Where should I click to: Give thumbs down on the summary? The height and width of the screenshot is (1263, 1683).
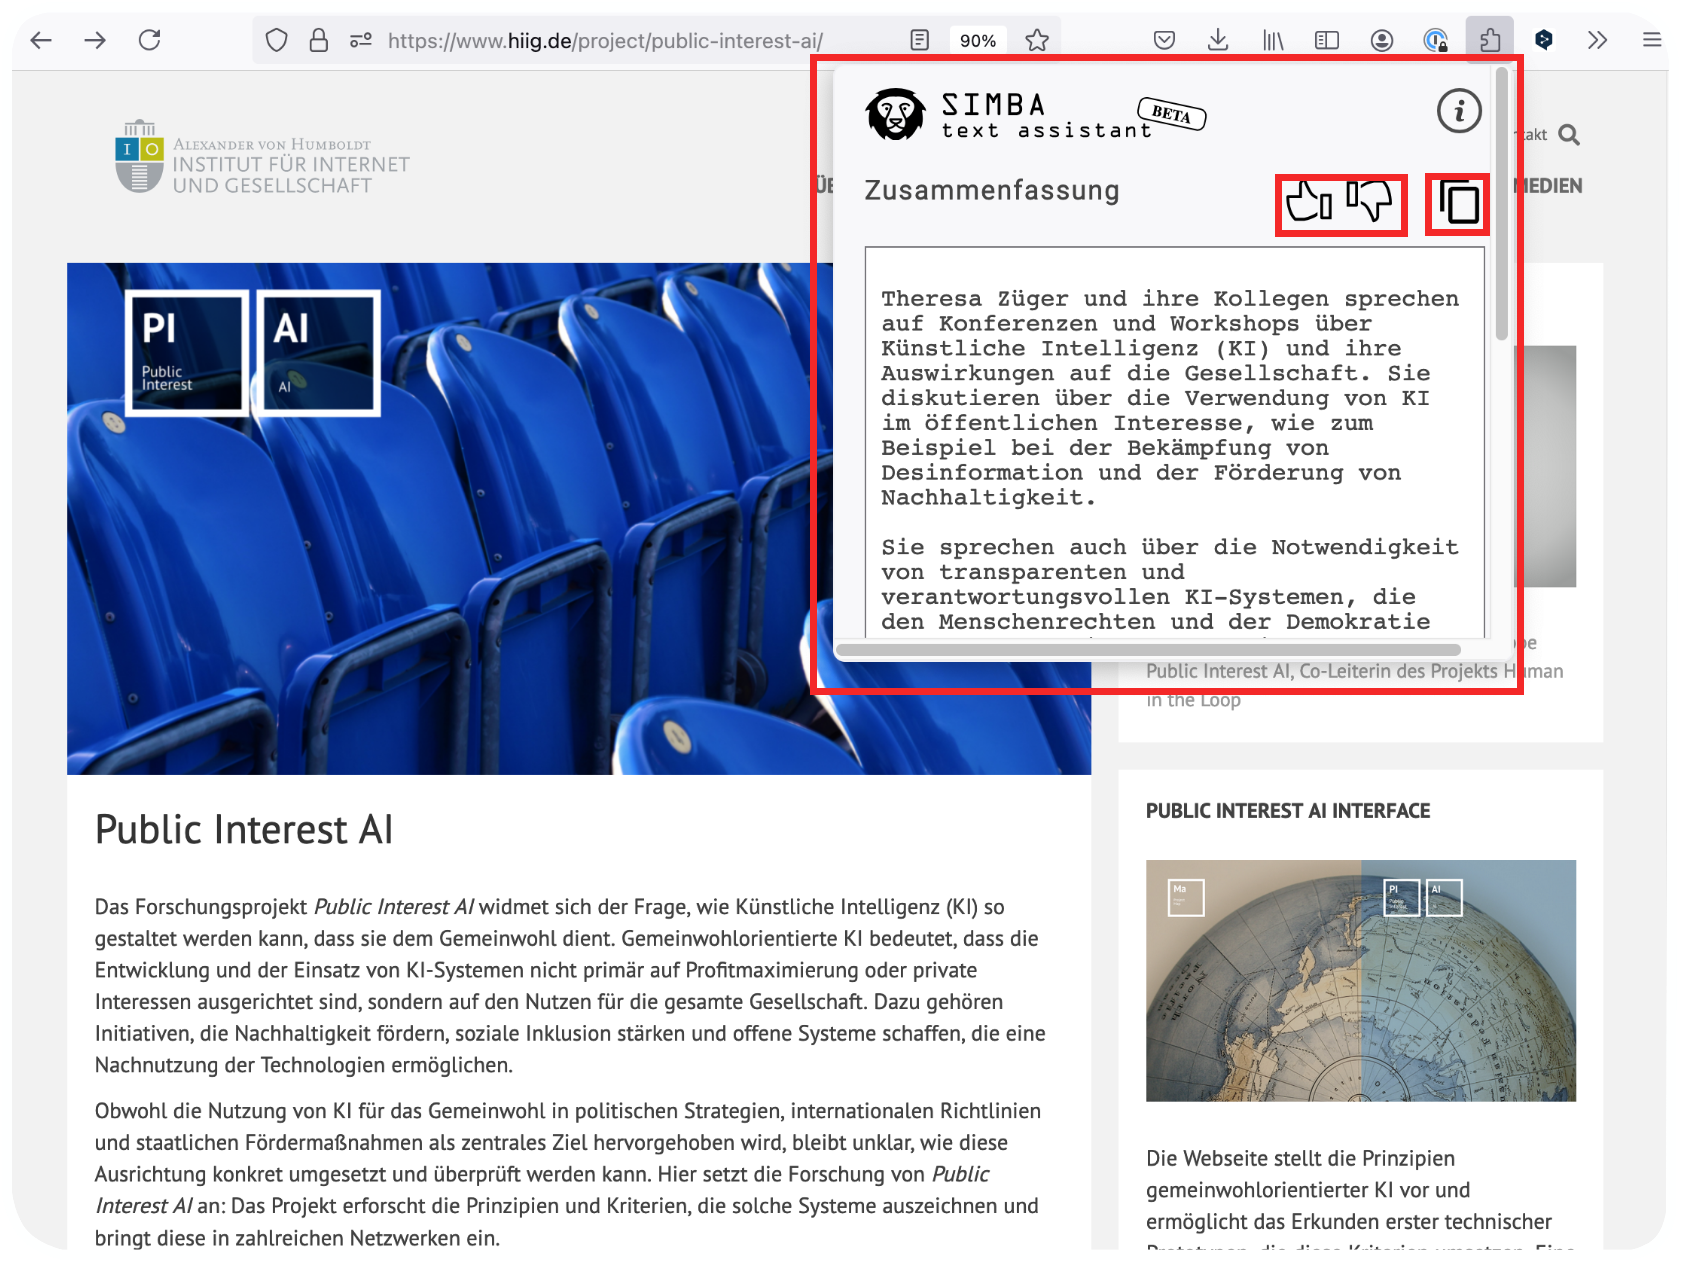[1369, 201]
